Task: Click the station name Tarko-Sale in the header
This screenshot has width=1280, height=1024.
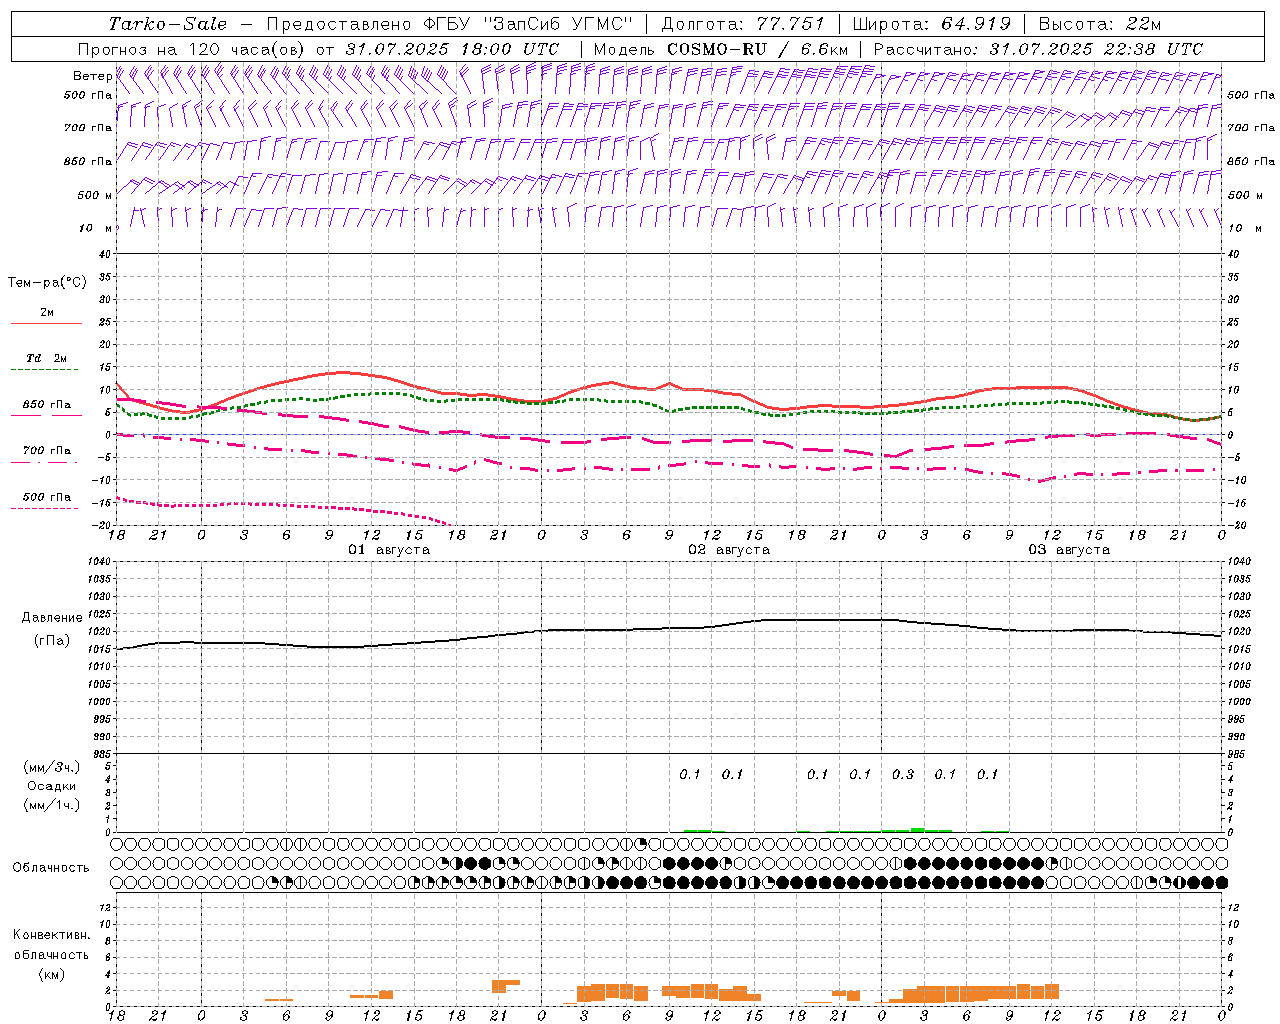Action: 168,24
